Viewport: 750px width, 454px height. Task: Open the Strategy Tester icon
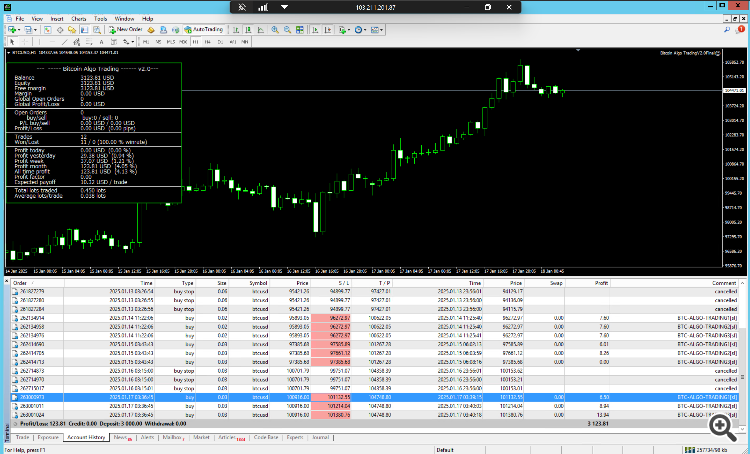point(97,30)
